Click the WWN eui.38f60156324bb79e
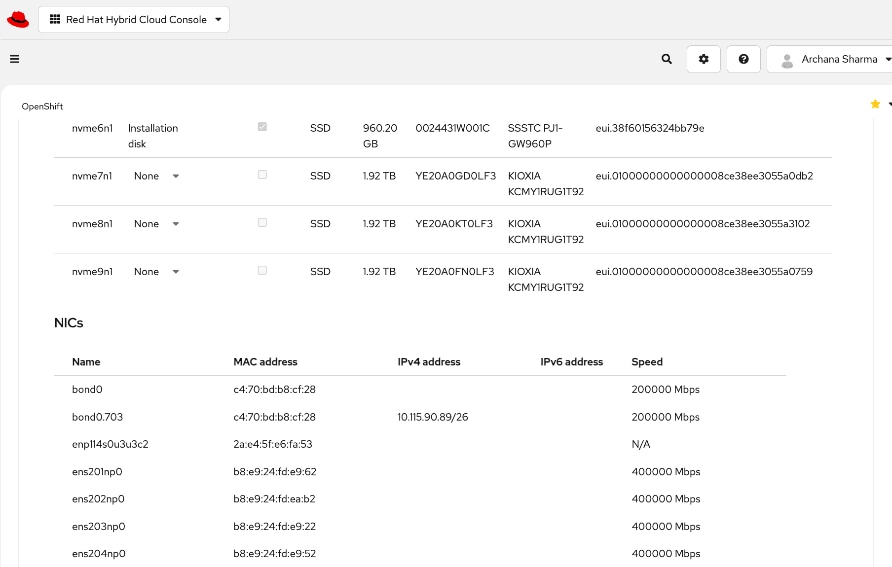892x567 pixels. 650,128
